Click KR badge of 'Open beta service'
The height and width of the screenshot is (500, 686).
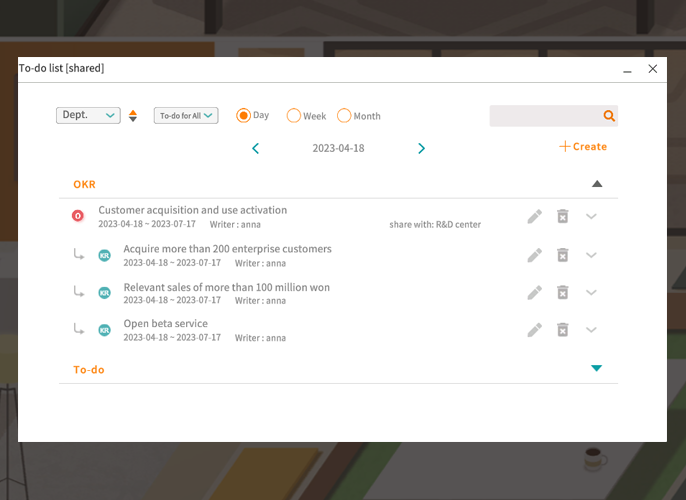pos(104,330)
